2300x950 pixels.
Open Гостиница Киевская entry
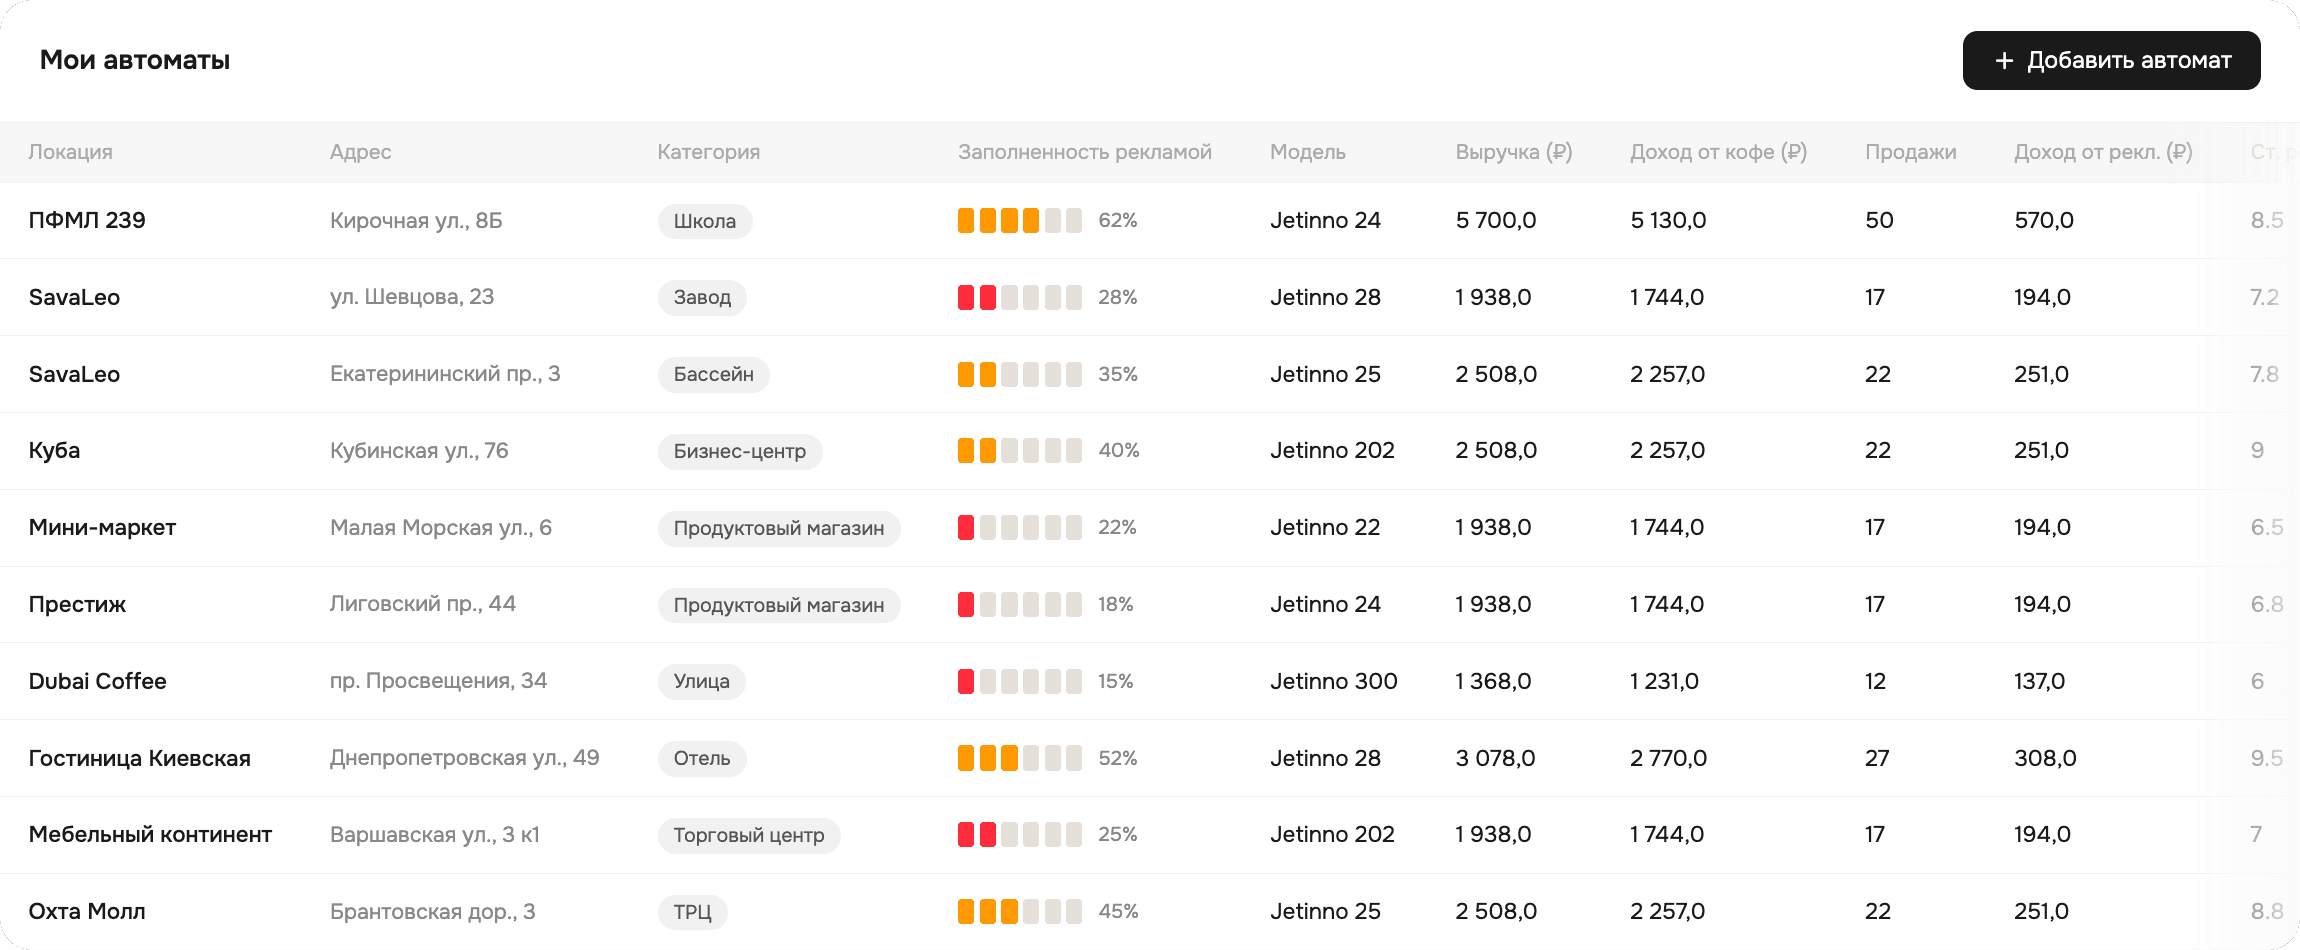pyautogui.click(x=139, y=758)
